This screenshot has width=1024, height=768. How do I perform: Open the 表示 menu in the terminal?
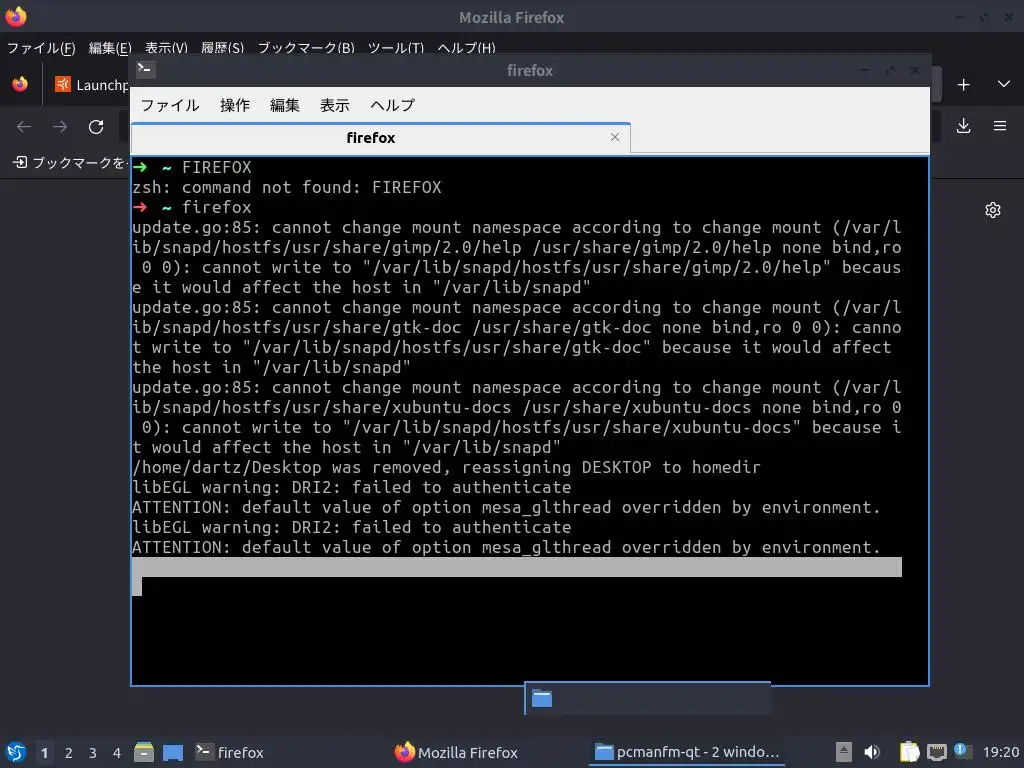pyautogui.click(x=334, y=105)
